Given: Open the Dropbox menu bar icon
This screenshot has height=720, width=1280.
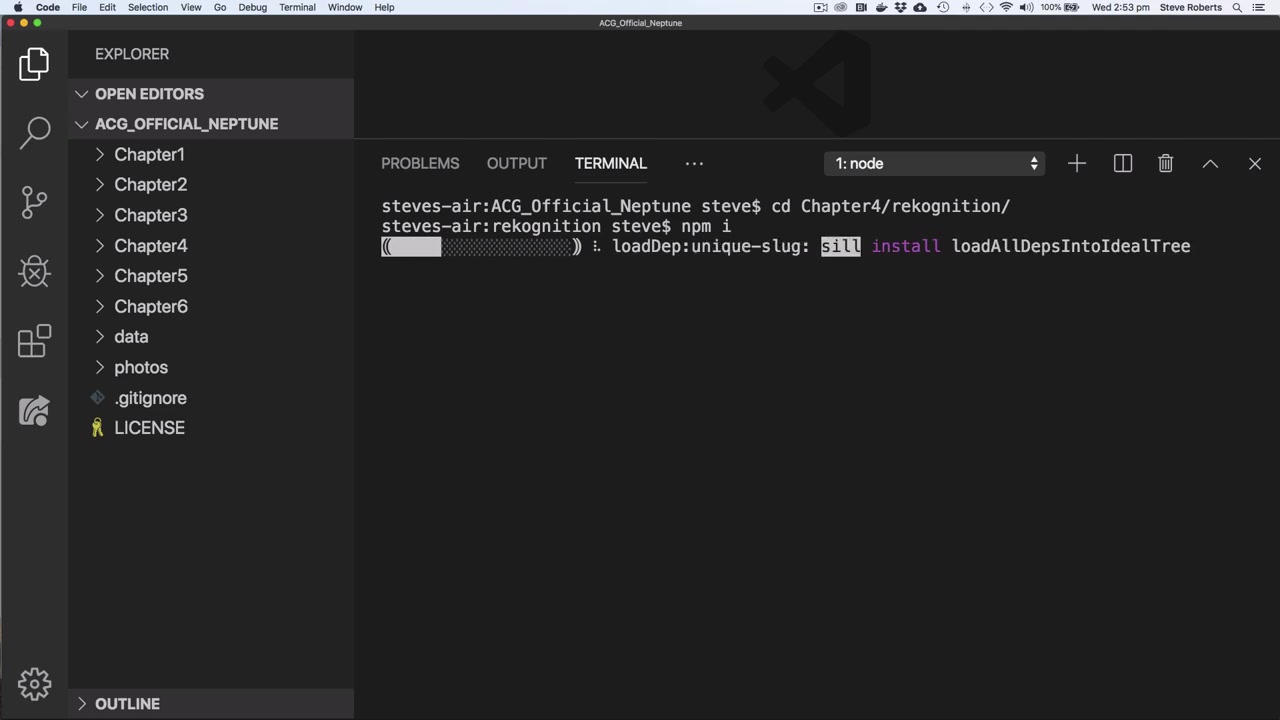Looking at the screenshot, I should 900,7.
